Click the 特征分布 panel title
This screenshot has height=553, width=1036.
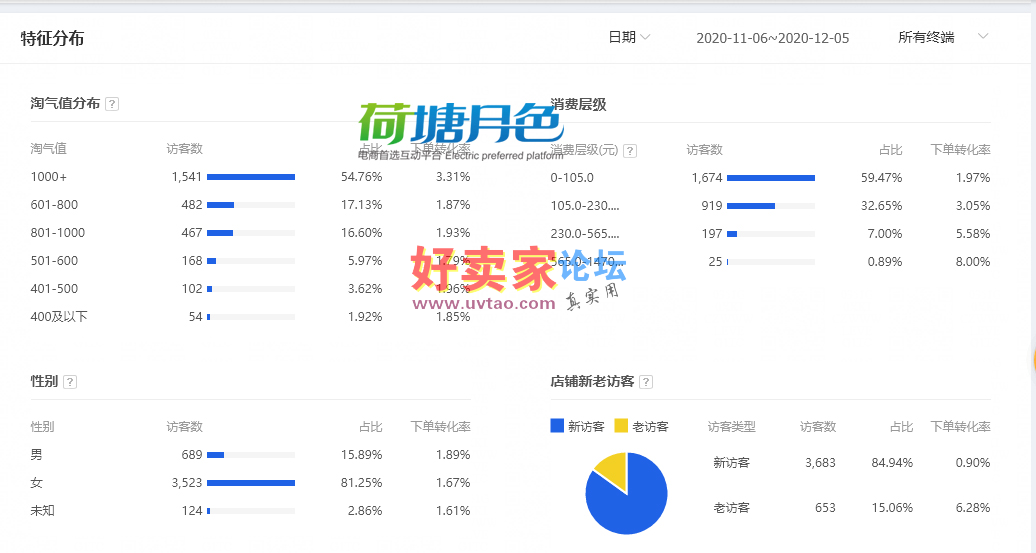click(x=52, y=39)
